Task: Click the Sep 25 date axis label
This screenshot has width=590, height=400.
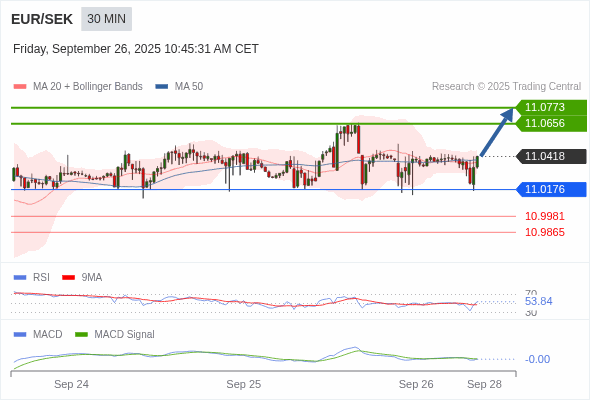Action: click(x=243, y=384)
